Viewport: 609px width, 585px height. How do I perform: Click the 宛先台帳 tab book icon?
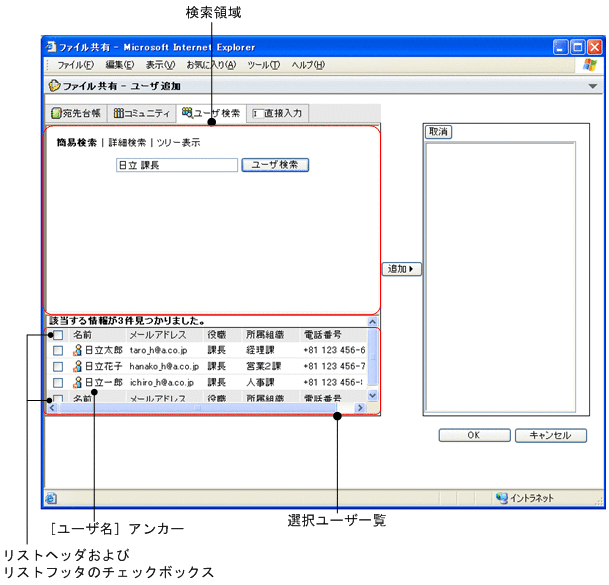click(x=57, y=113)
